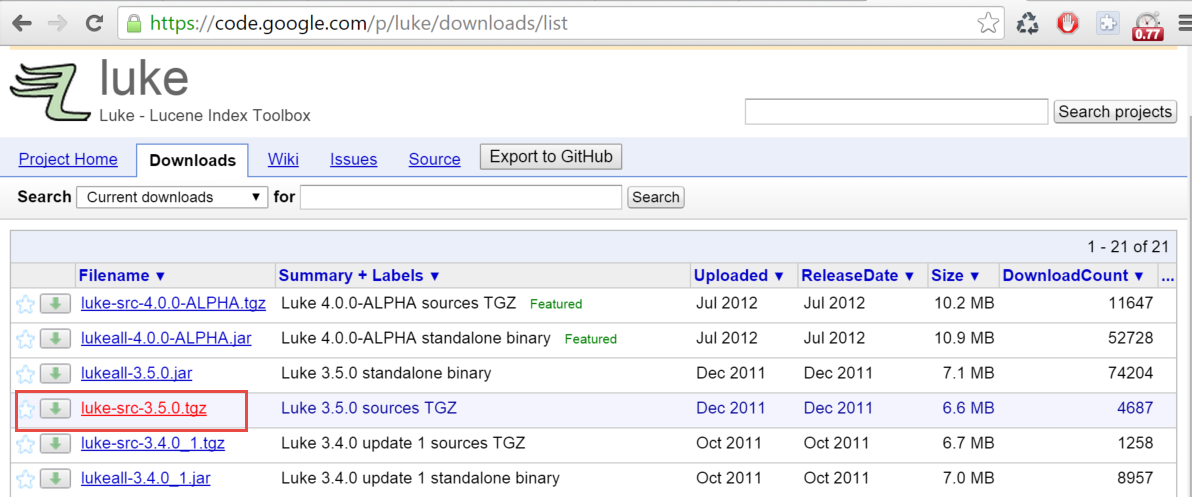The height and width of the screenshot is (497, 1192).
Task: Star the luke-src-4.0.0-ALPHA.tgz download
Action: click(x=25, y=304)
